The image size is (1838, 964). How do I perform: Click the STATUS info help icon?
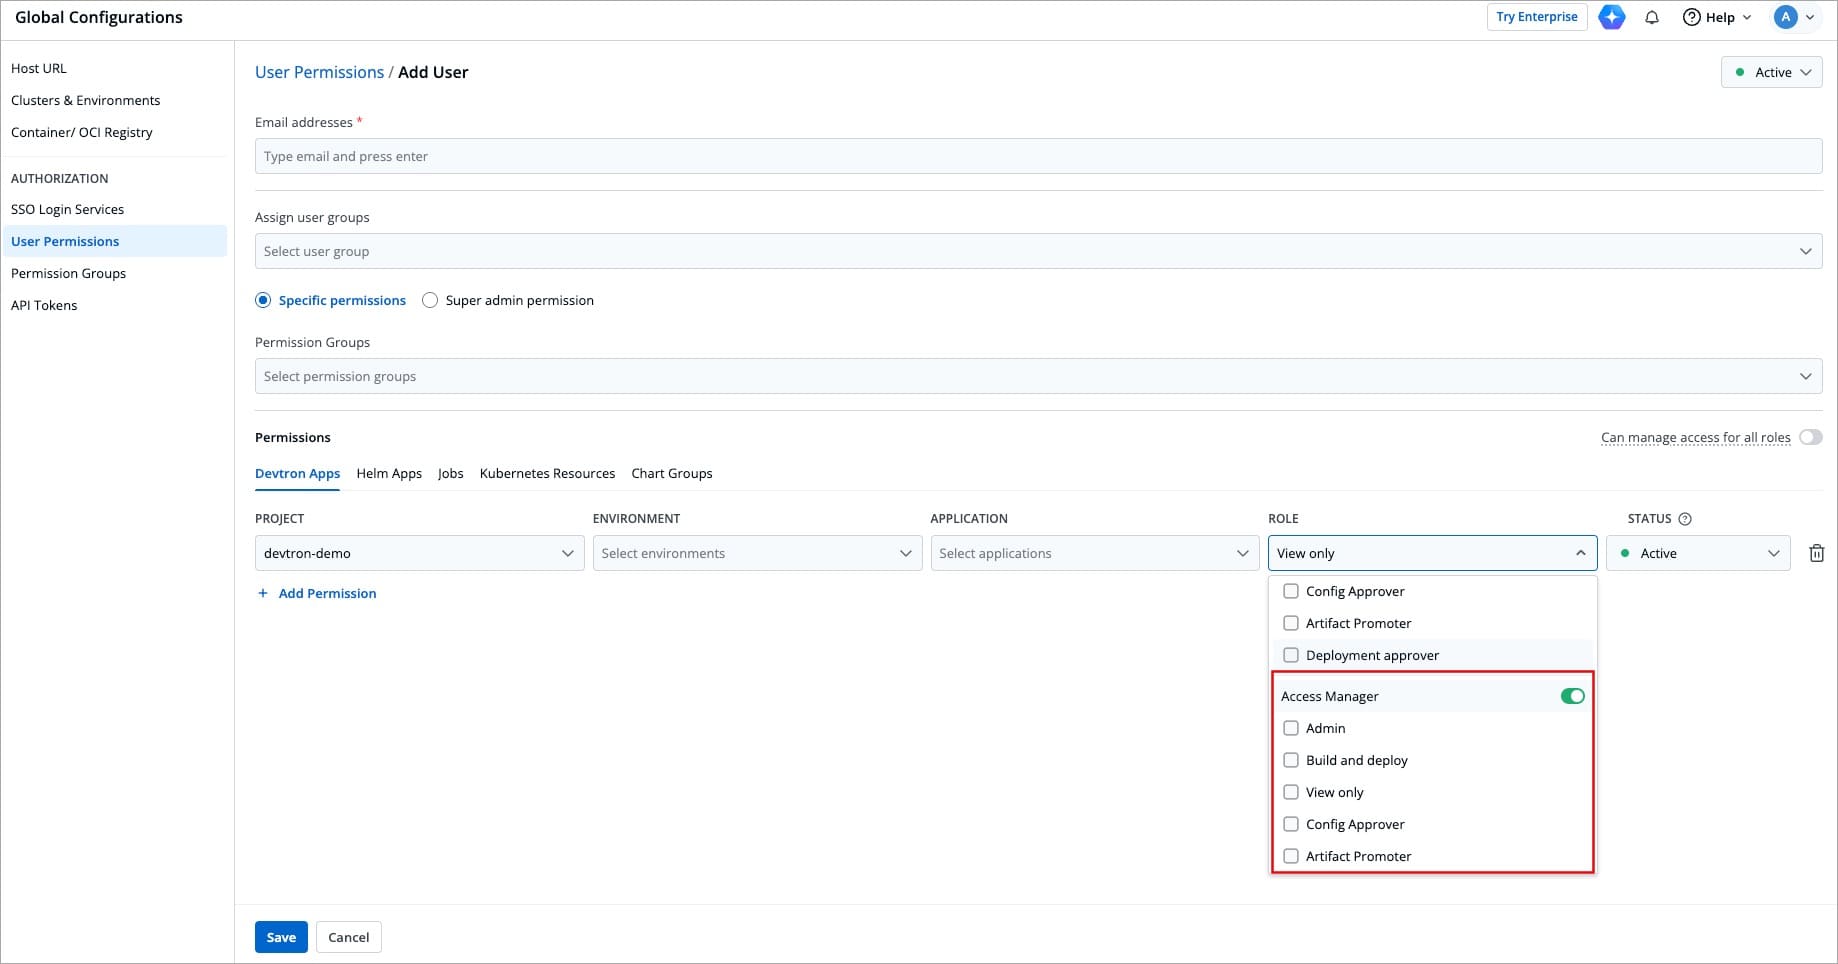pos(1685,519)
